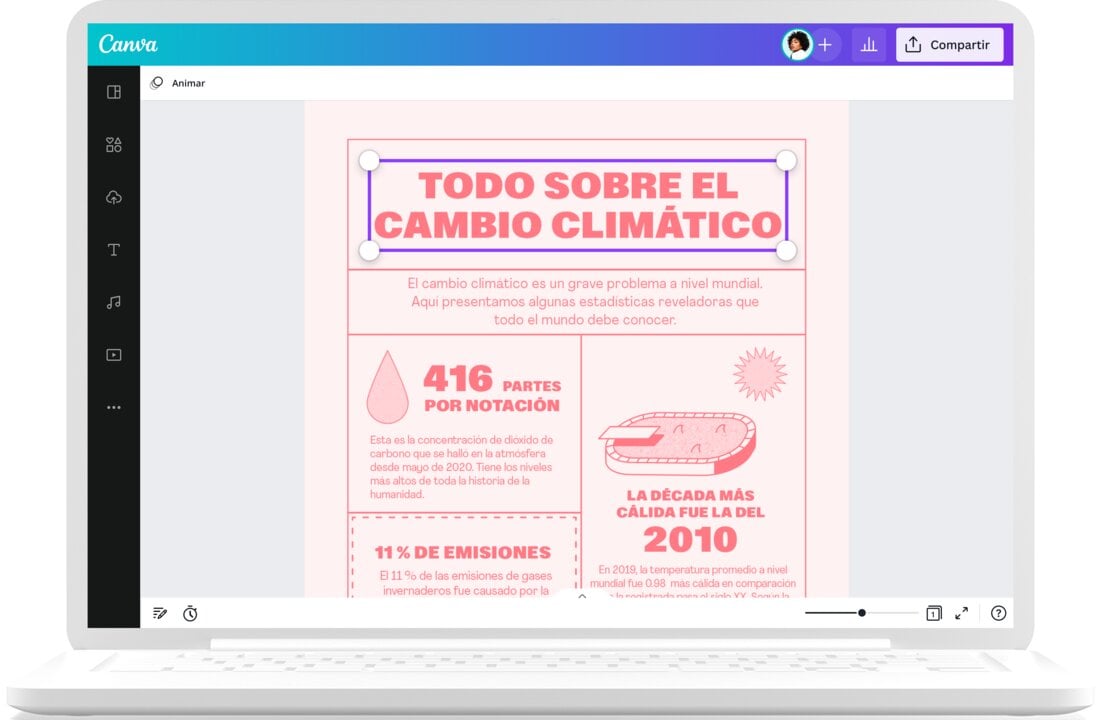This screenshot has height=720, width=1101.
Task: Select the Text tool in sidebar
Action: pyautogui.click(x=114, y=250)
